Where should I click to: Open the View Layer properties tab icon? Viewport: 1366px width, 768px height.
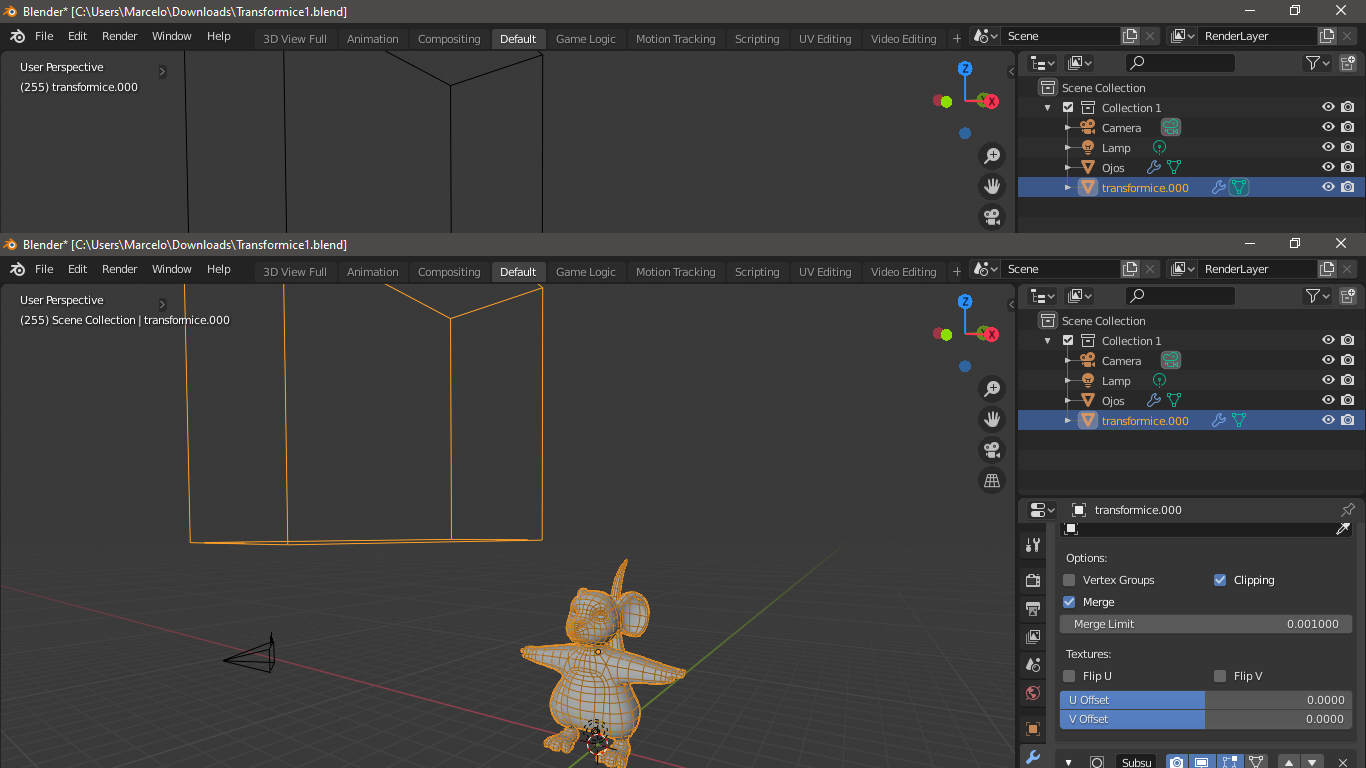[1033, 636]
